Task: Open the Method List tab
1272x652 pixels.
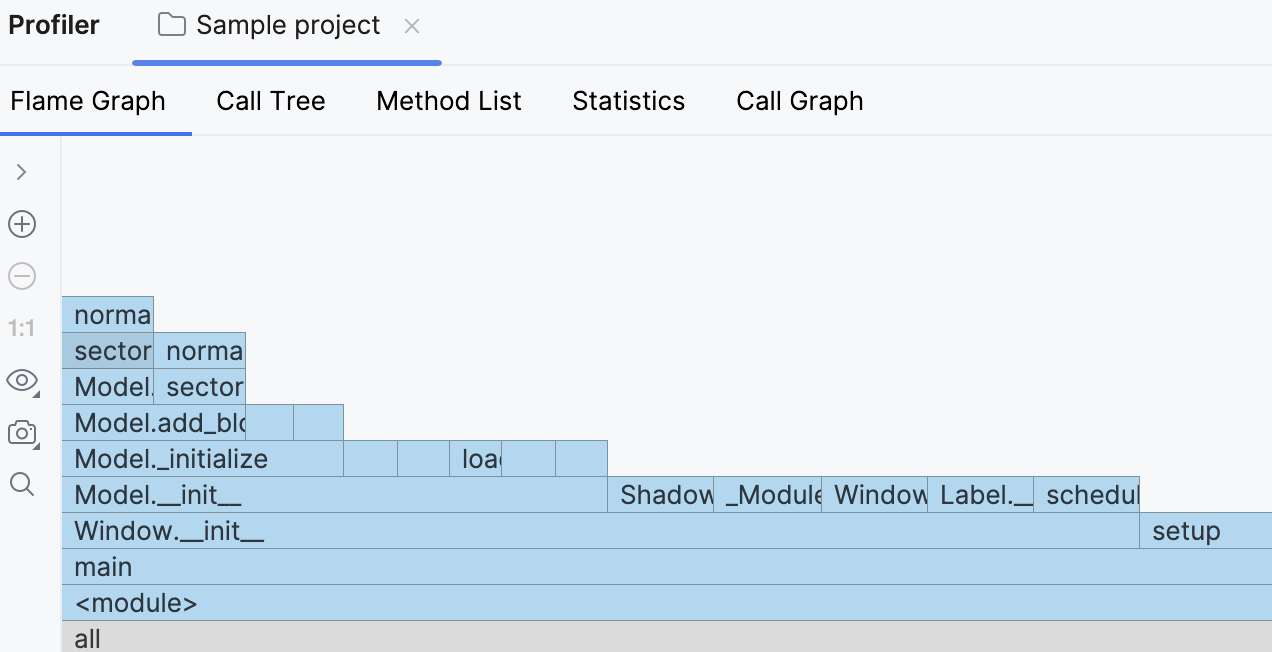Action: point(449,101)
